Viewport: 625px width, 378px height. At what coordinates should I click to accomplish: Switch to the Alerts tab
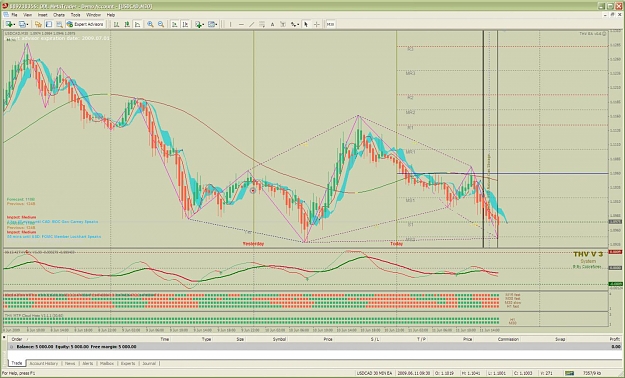click(88, 363)
